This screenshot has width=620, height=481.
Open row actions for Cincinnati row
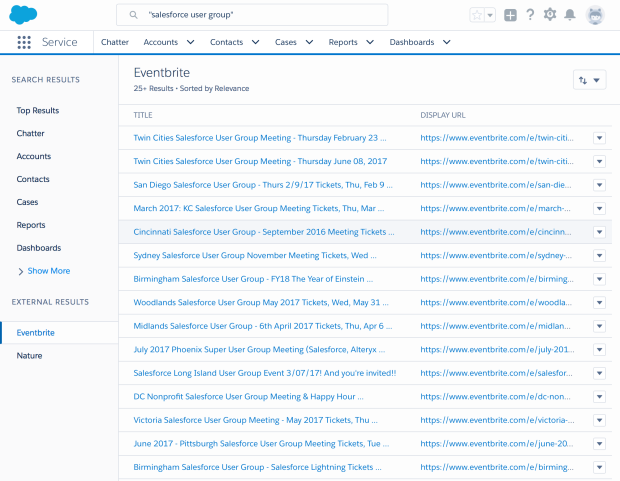(599, 232)
